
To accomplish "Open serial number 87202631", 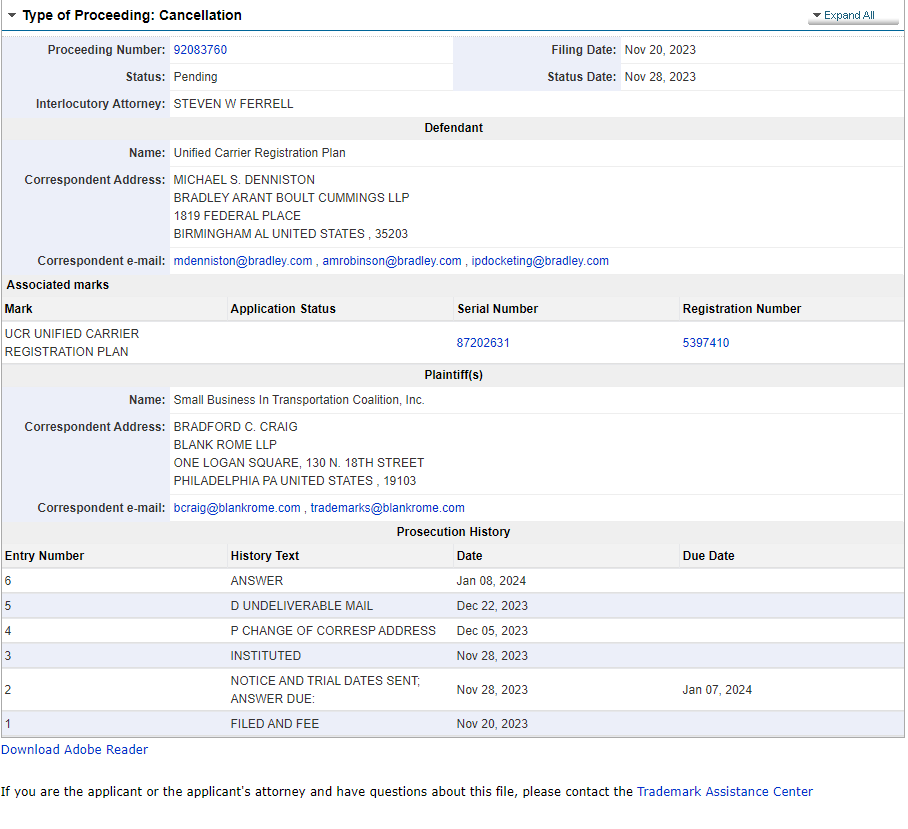I will click(483, 343).
